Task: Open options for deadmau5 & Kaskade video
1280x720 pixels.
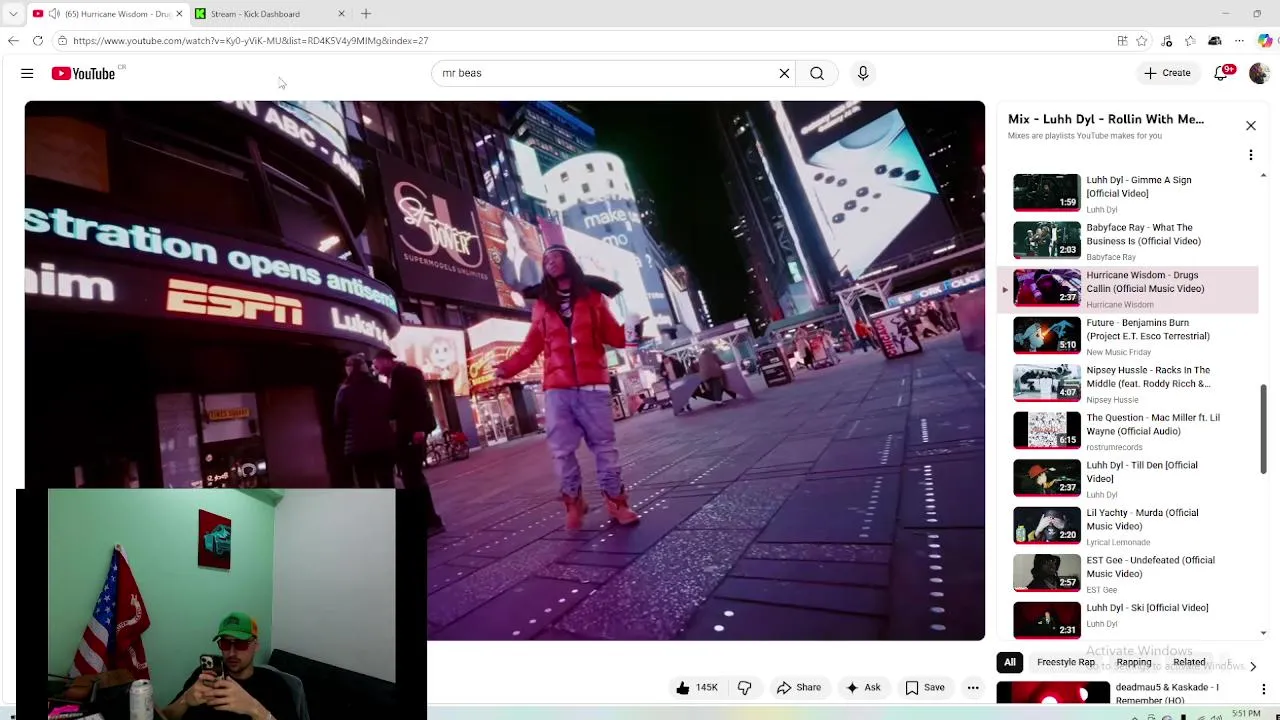Action: 1264,689
